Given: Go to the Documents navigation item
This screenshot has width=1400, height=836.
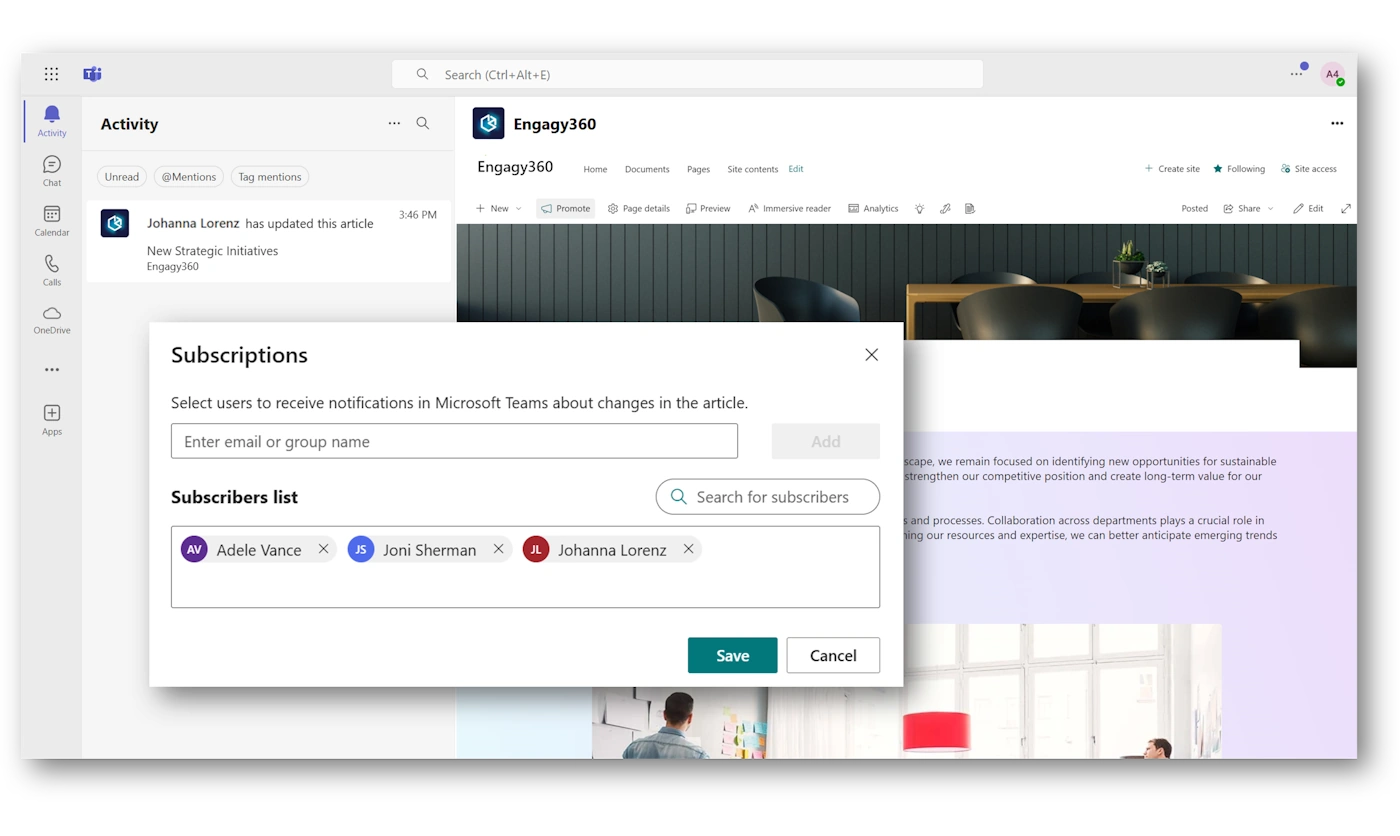Looking at the screenshot, I should [647, 169].
